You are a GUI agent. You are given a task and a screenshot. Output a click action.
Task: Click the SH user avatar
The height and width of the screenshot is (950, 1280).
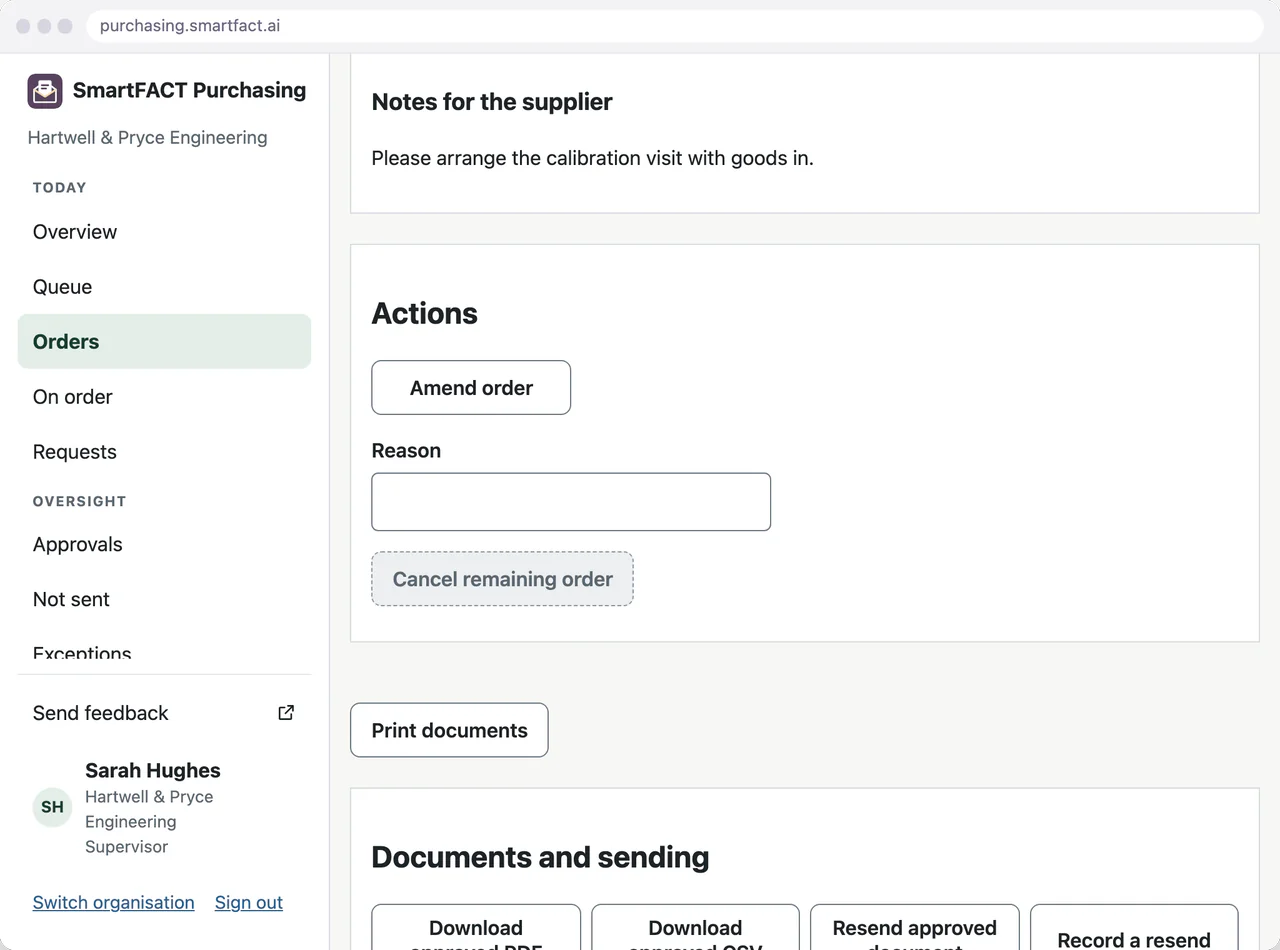pos(53,807)
